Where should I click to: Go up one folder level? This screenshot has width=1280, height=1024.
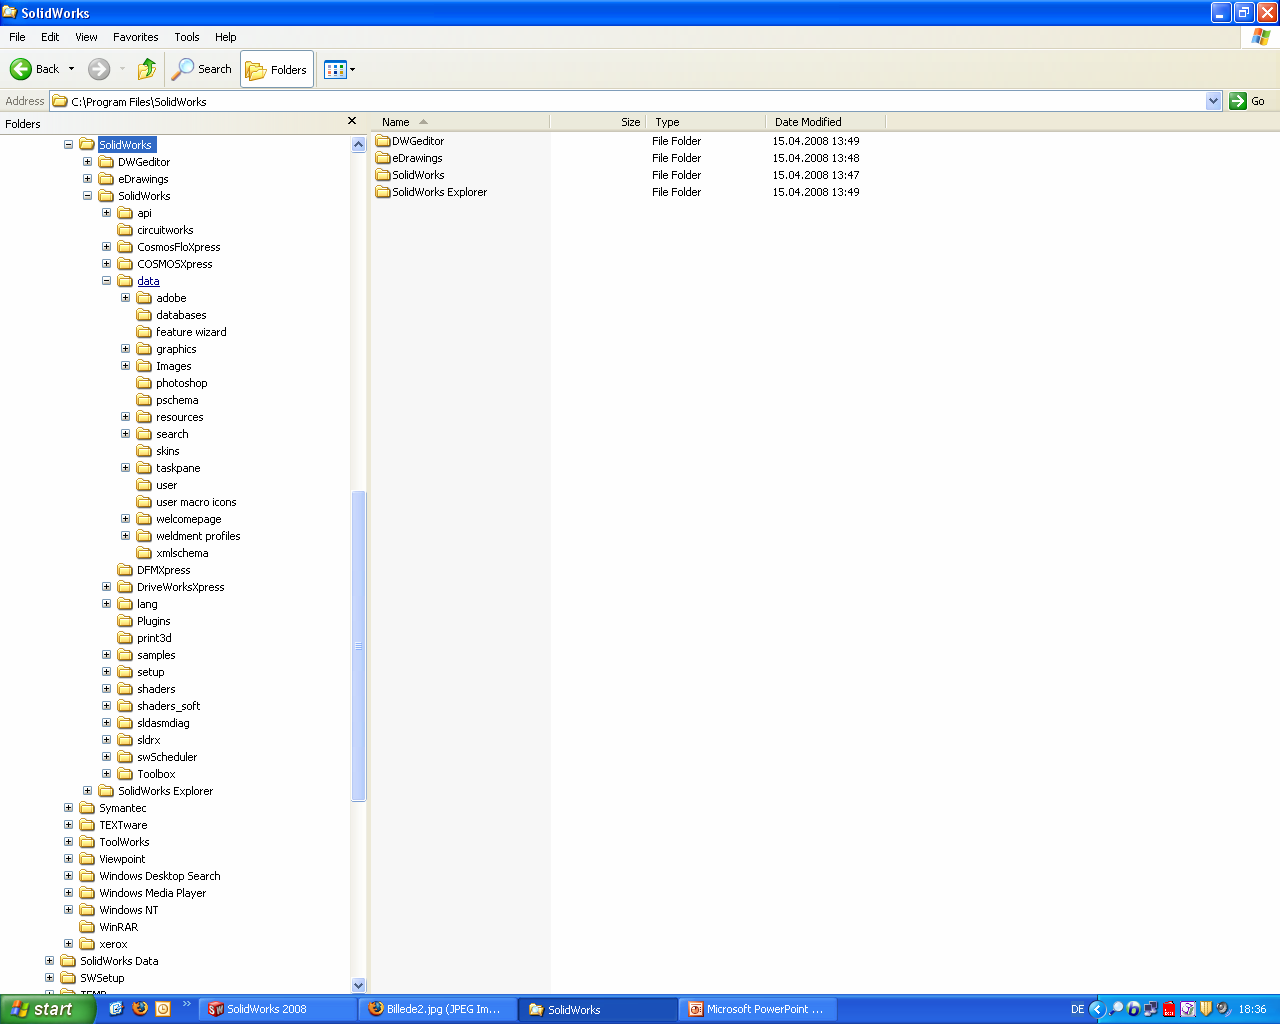coord(147,69)
